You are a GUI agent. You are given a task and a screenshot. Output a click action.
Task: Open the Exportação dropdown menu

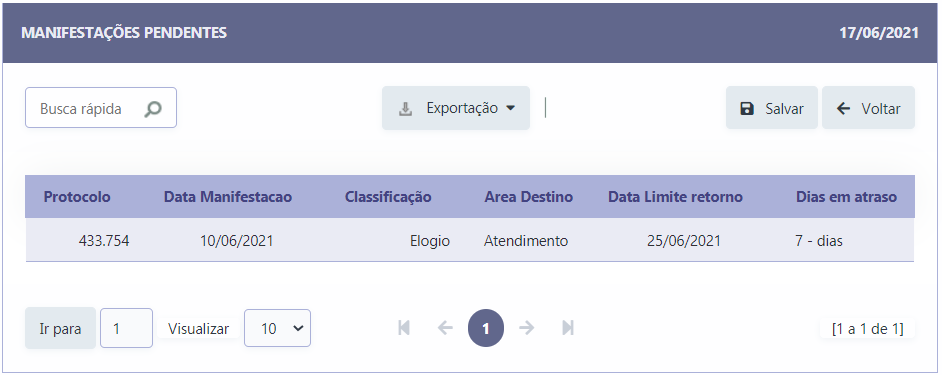[456, 108]
